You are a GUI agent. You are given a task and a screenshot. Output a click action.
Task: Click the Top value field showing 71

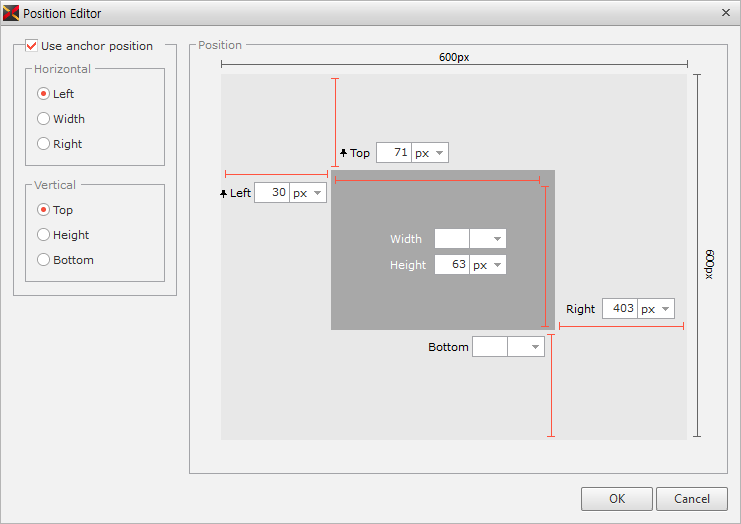394,153
